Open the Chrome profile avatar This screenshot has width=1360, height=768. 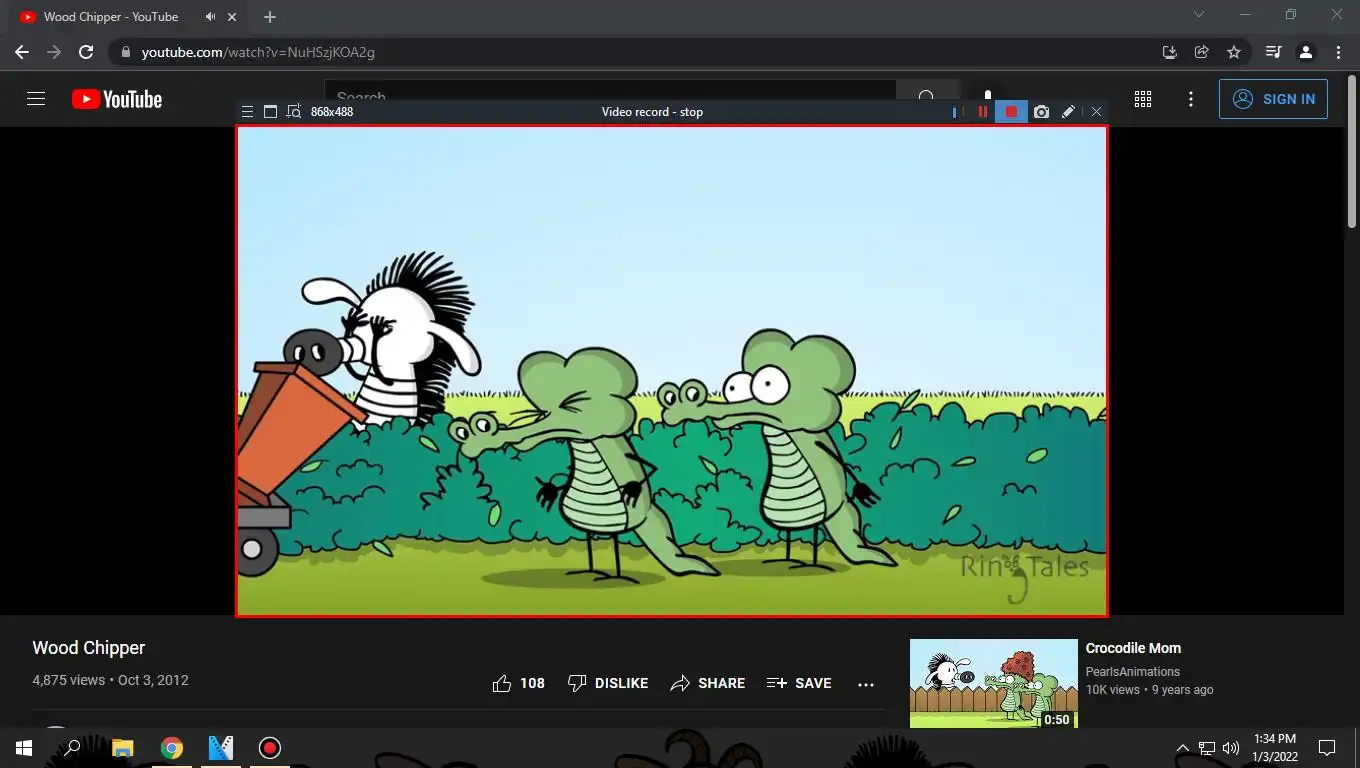[x=1306, y=52]
